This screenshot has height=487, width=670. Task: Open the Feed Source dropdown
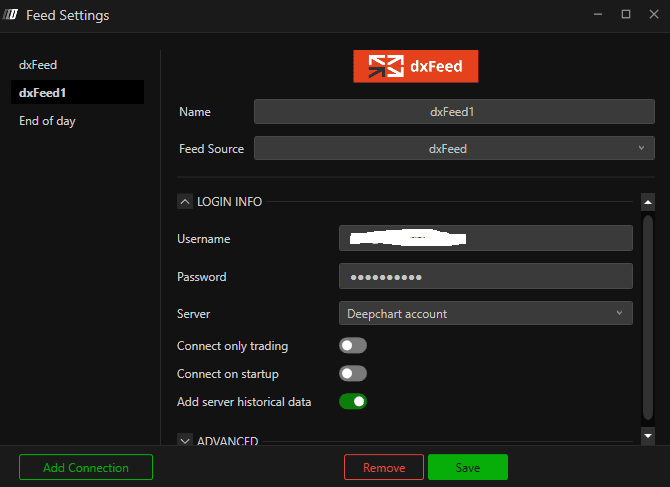tap(454, 148)
